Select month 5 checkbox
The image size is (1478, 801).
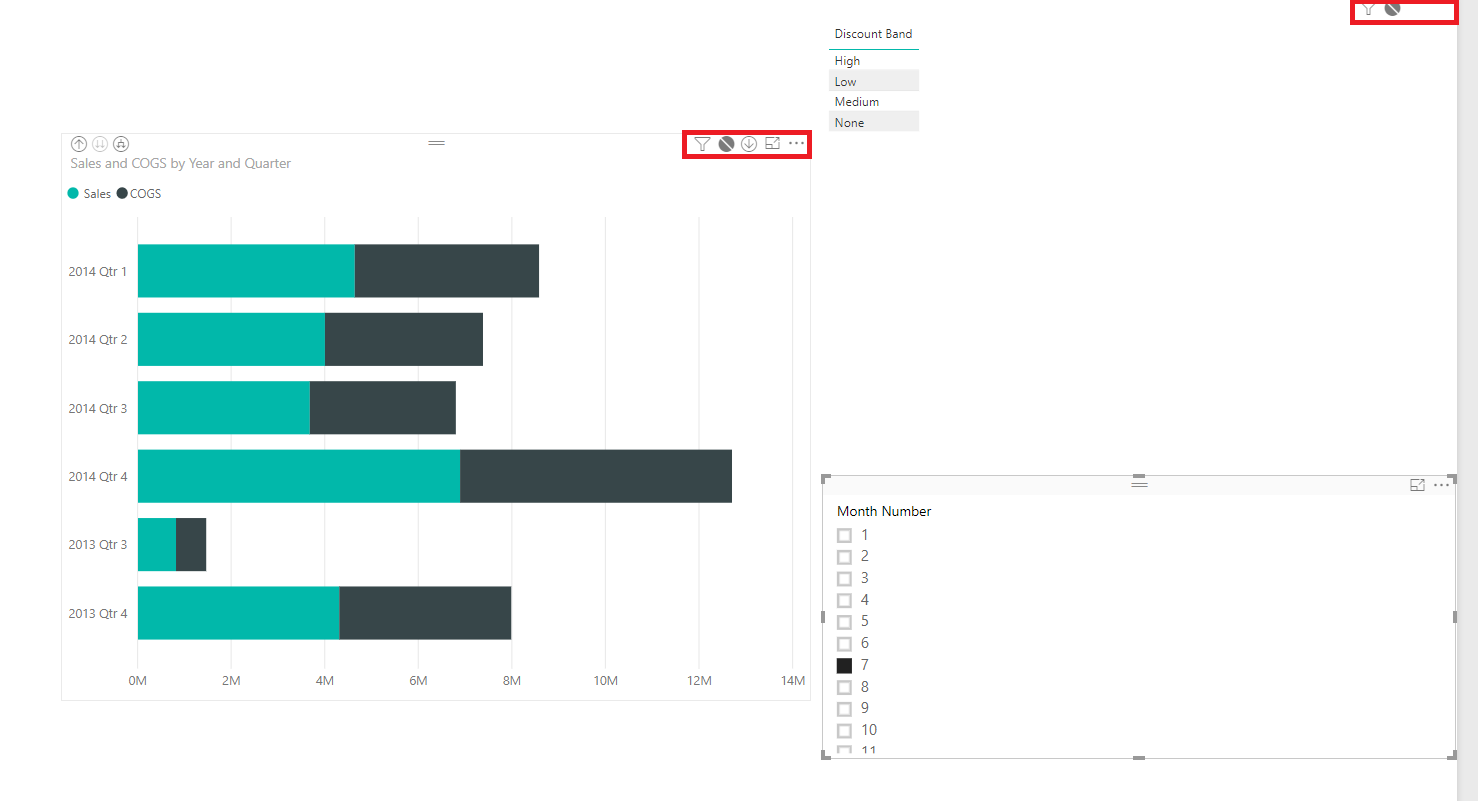(844, 622)
